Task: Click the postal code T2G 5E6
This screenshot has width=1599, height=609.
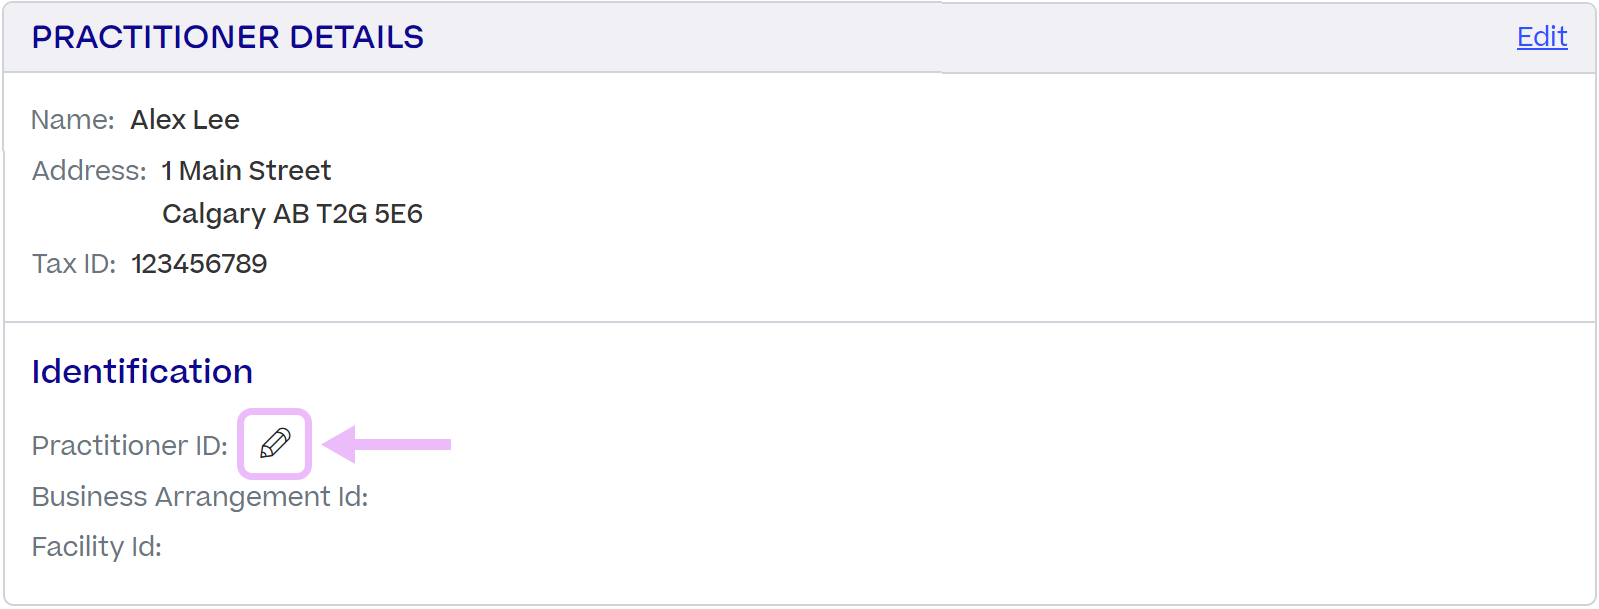Action: pos(369,214)
